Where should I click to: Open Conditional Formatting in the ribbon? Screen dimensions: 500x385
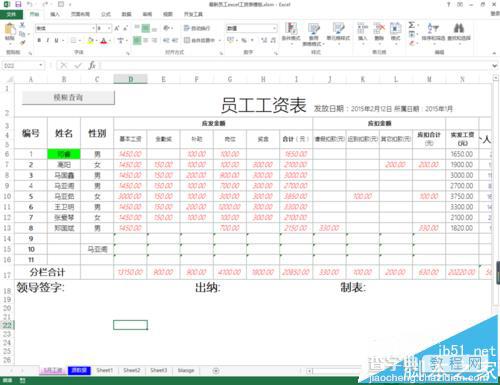291,32
